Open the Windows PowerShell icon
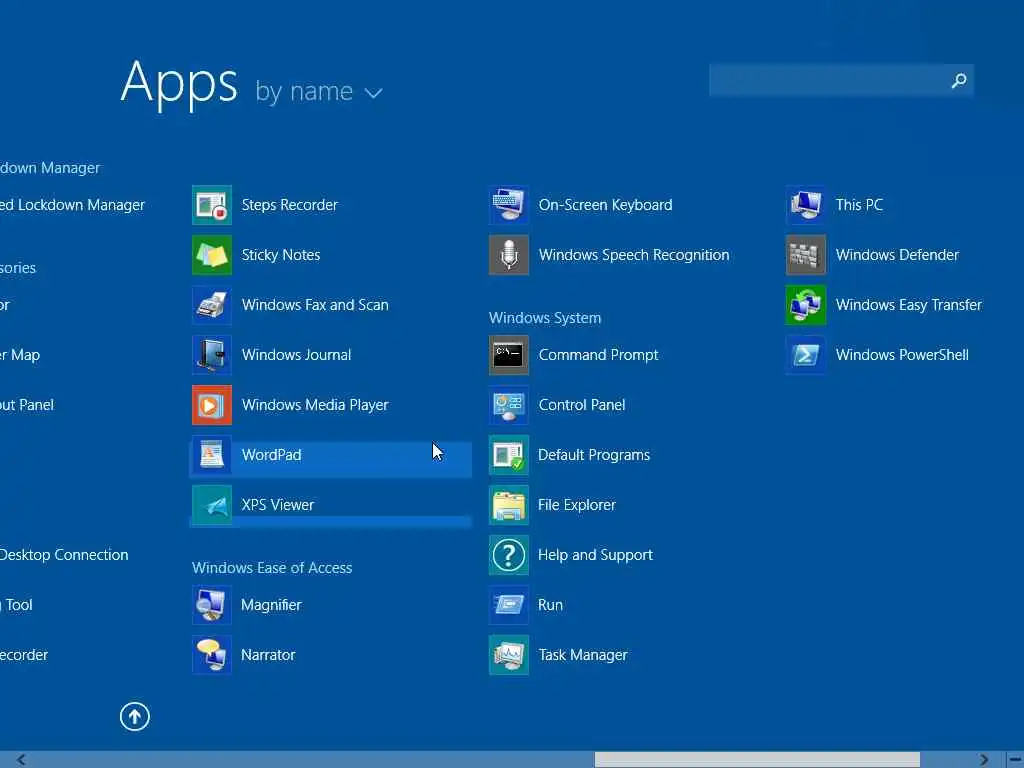The image size is (1024, 768). [806, 355]
